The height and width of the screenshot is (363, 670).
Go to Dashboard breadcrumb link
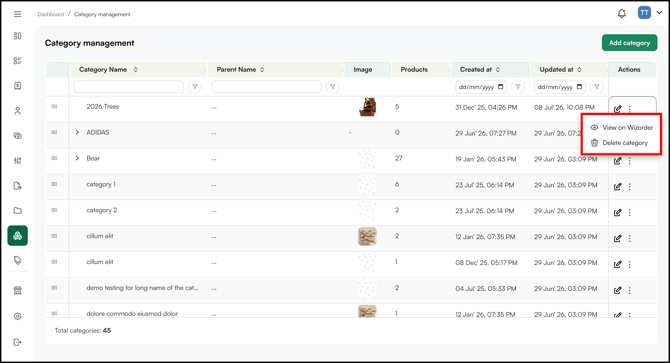click(x=50, y=14)
